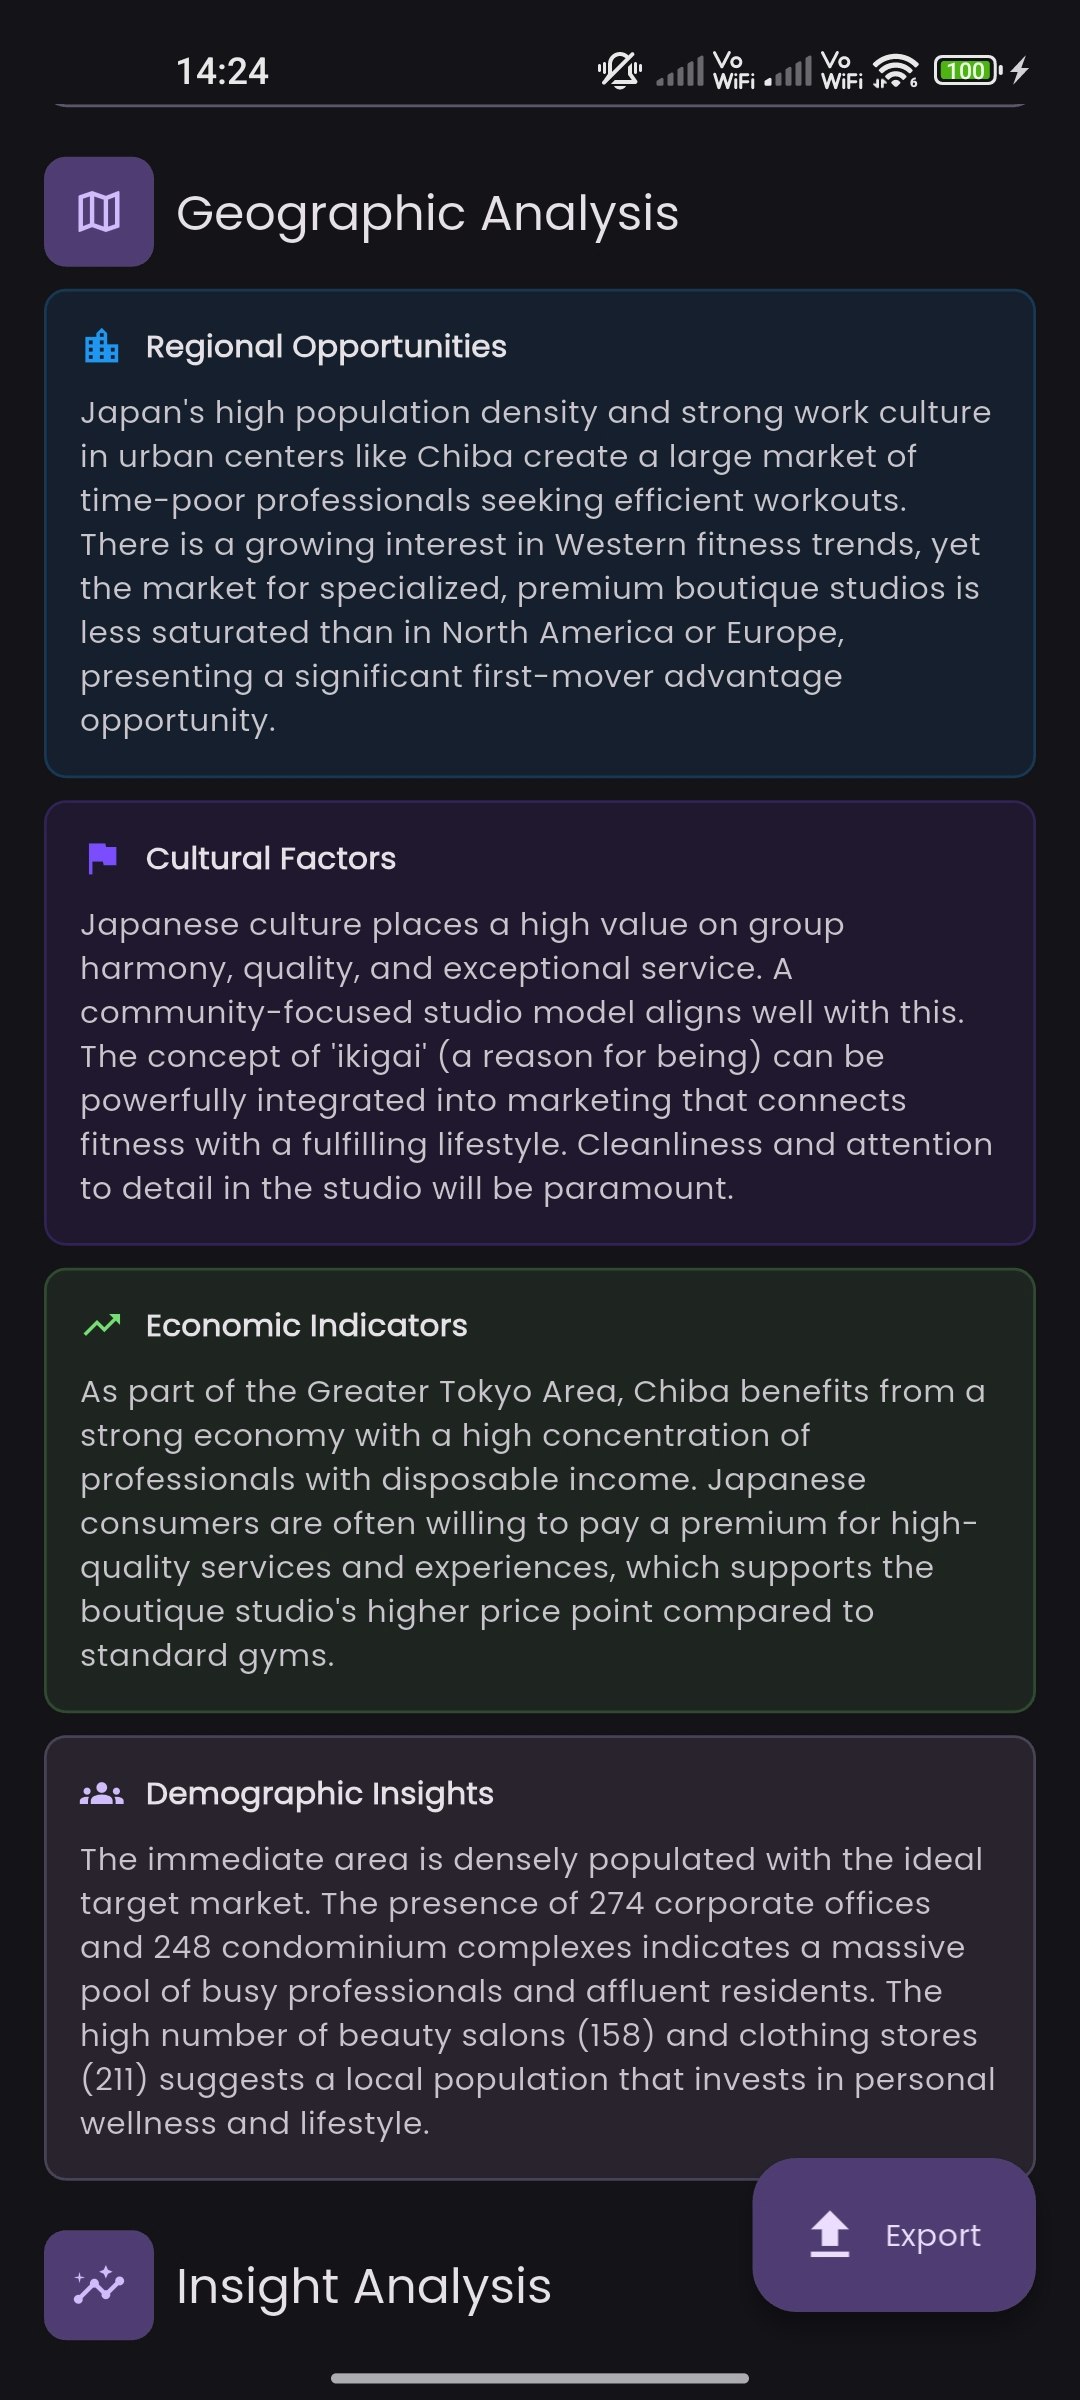Select the Regional Opportunities card title
Viewport: 1080px width, 2400px height.
(326, 346)
